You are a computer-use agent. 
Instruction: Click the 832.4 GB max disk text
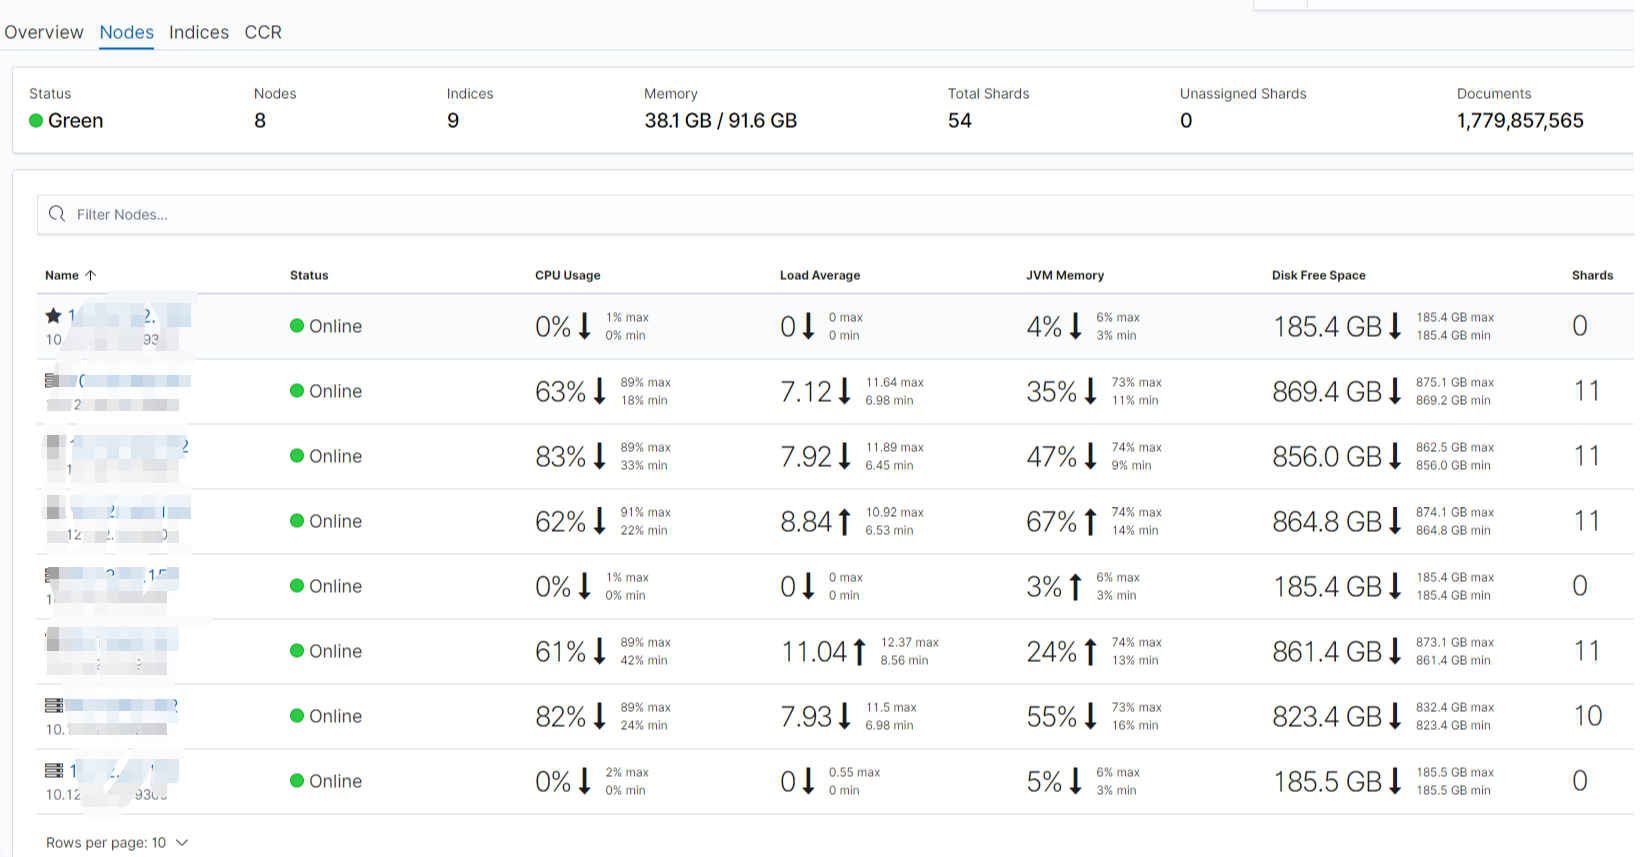(1455, 707)
